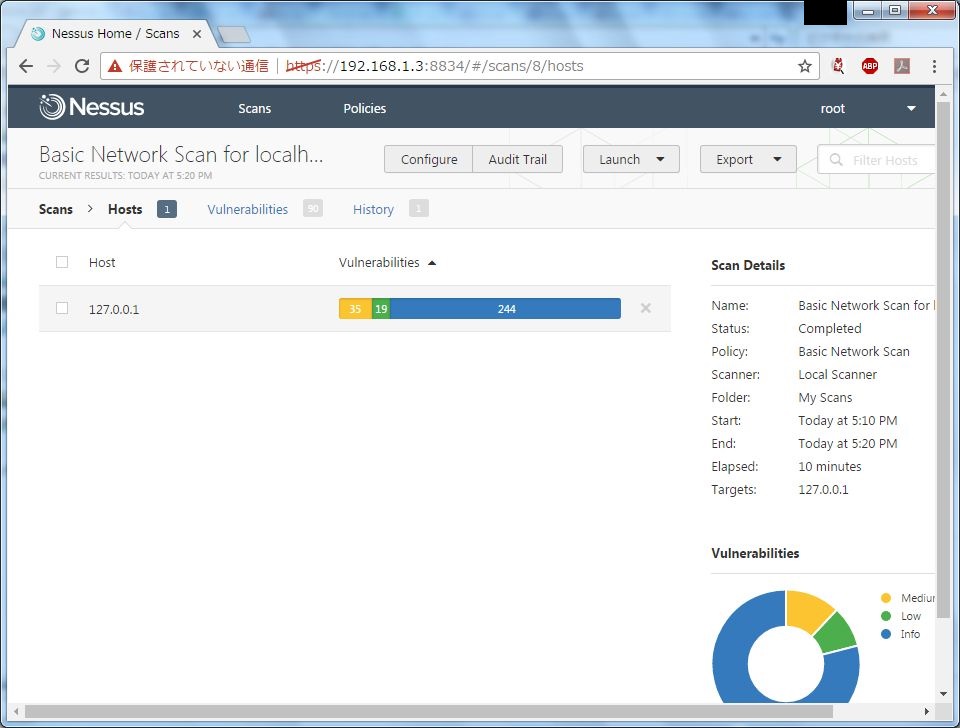The height and width of the screenshot is (728, 960).
Task: Click the vertical scrollbar down arrow
Action: pos(943,694)
